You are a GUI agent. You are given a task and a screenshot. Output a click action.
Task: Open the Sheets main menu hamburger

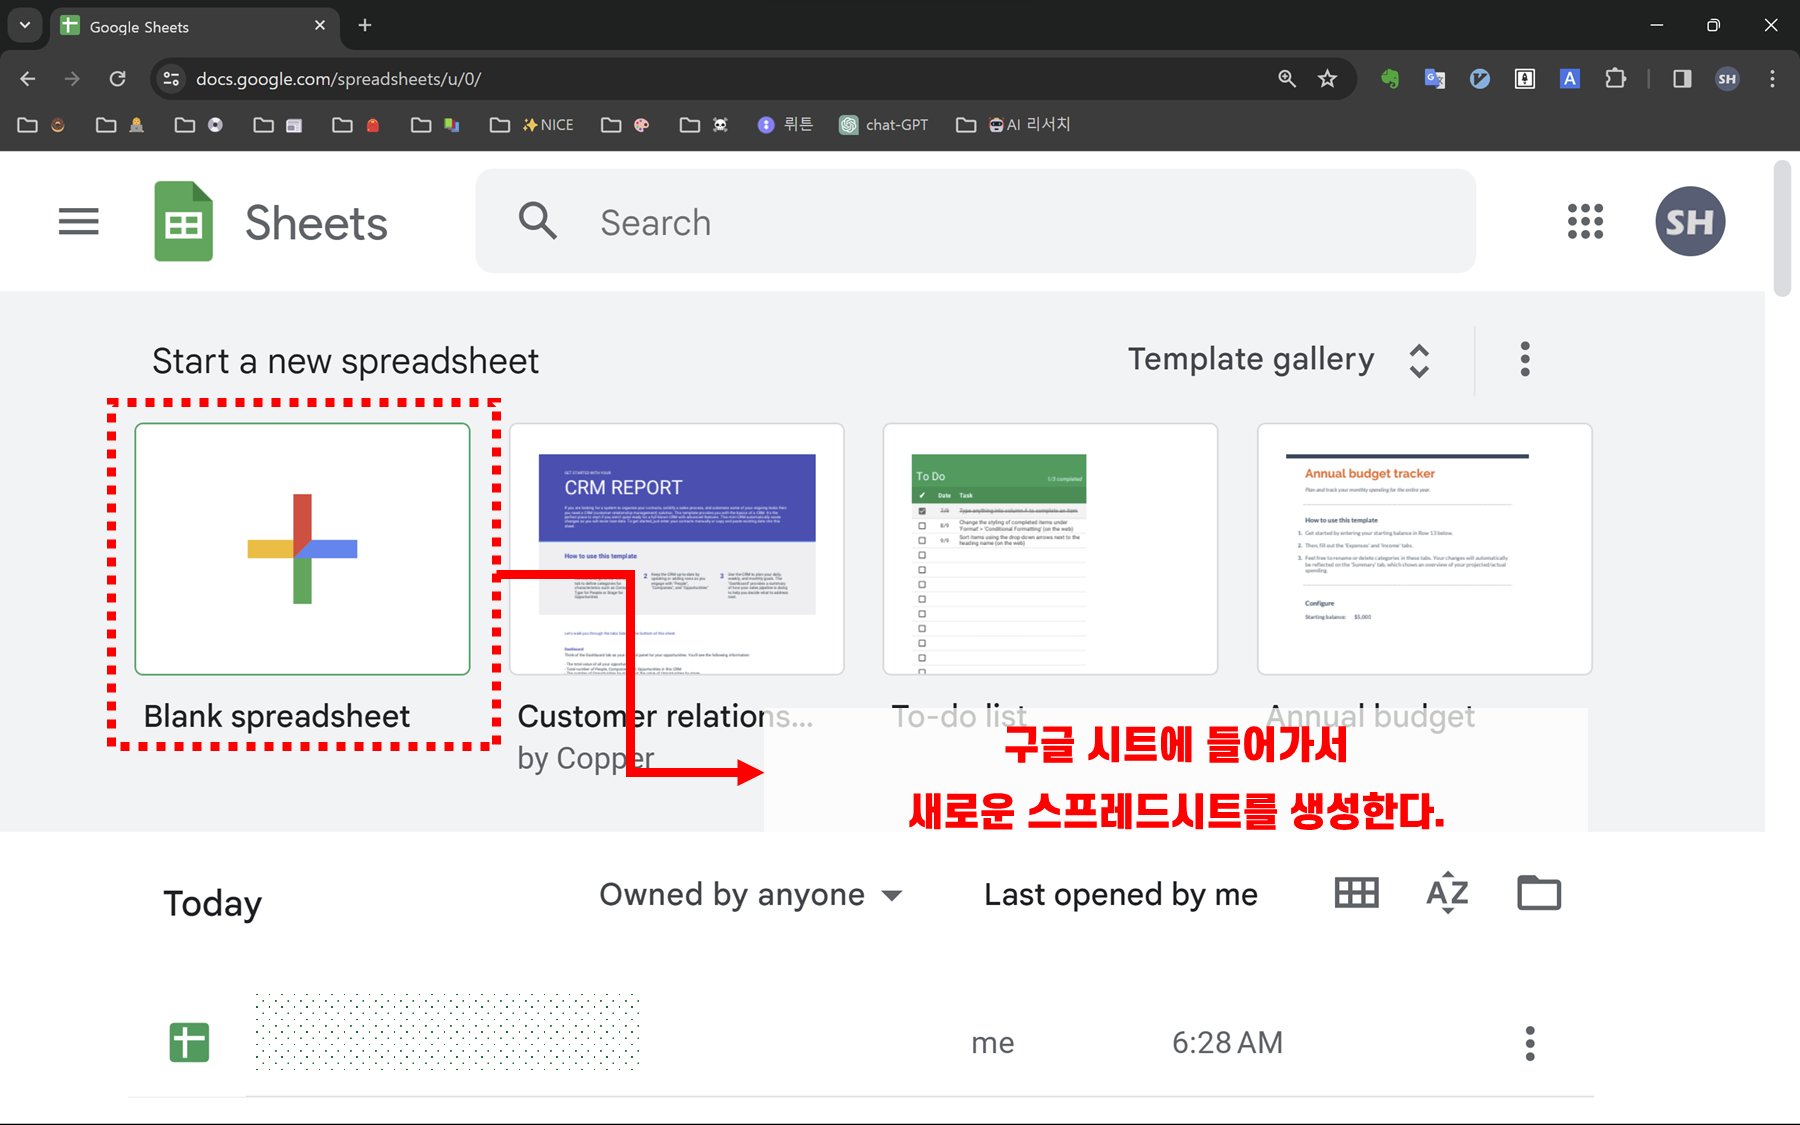click(x=78, y=221)
